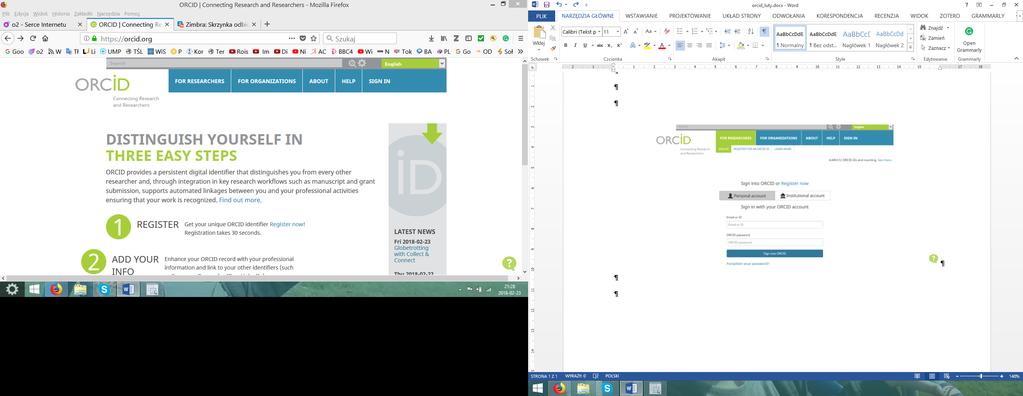Adjust the zoom slider in Word's status bar
1023x396 pixels.
981,376
